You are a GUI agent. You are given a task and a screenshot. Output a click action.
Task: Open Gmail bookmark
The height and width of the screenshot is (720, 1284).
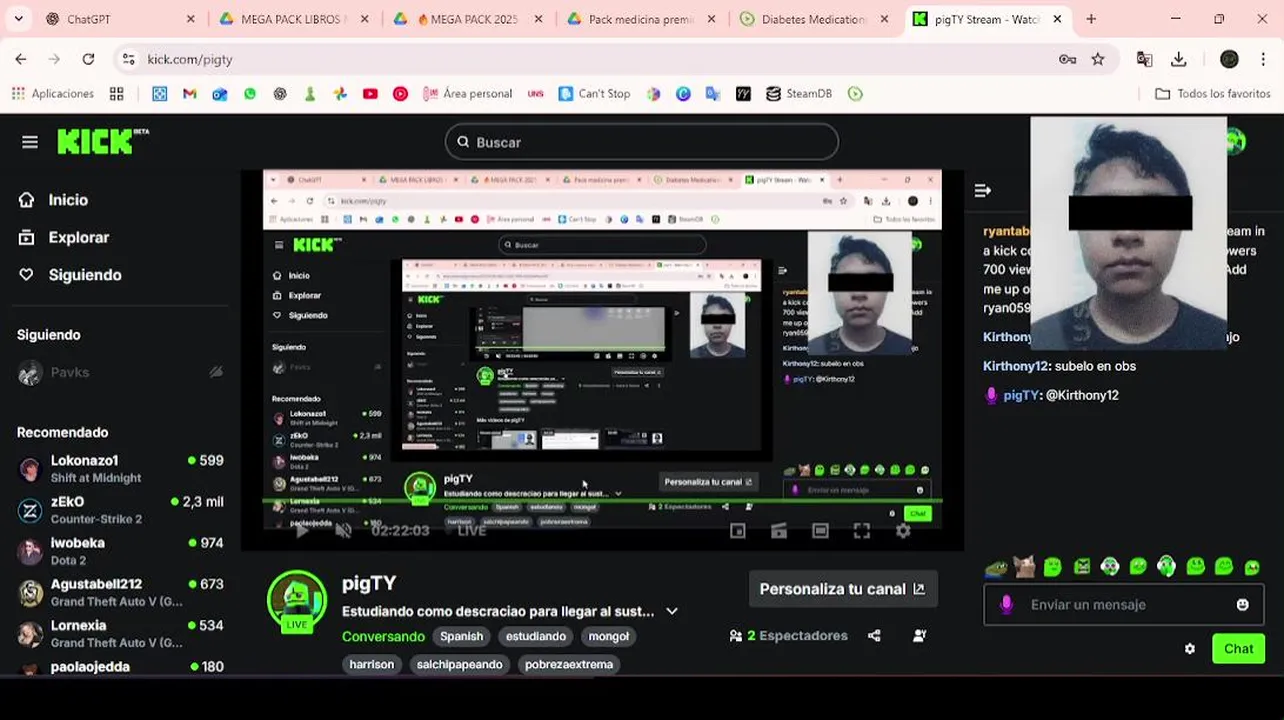click(x=189, y=93)
